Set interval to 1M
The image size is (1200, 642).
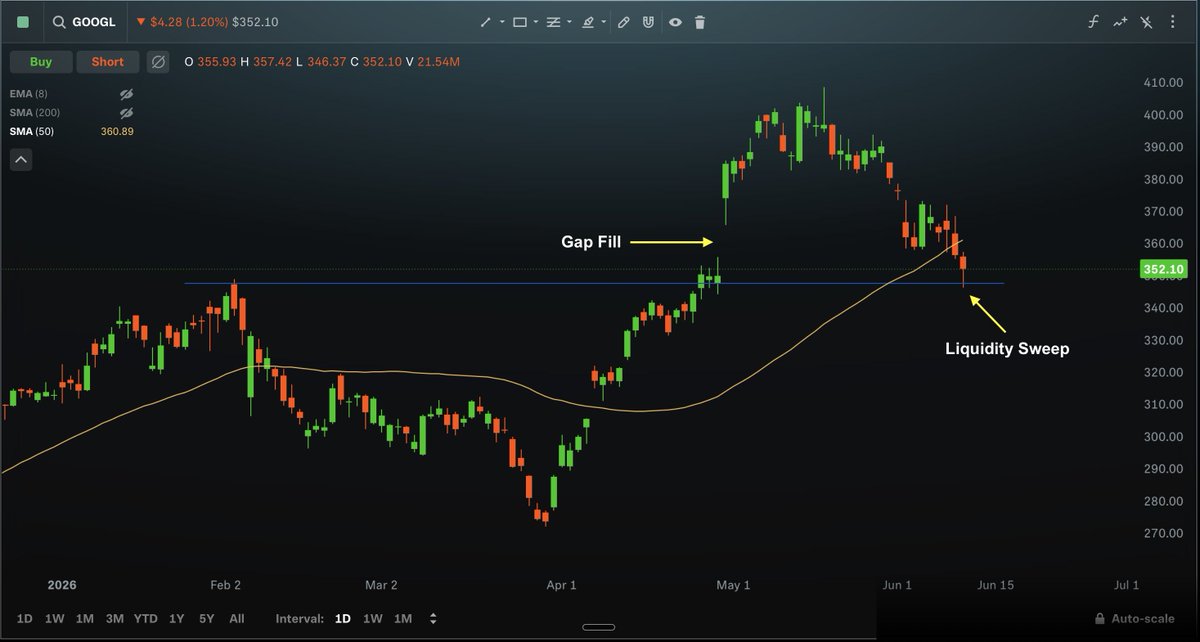(403, 619)
